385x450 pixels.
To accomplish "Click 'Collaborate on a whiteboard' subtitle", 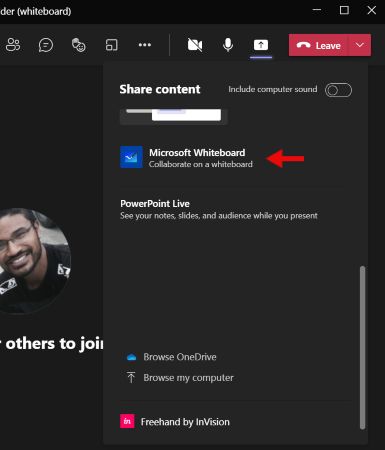I will pyautogui.click(x=201, y=164).
